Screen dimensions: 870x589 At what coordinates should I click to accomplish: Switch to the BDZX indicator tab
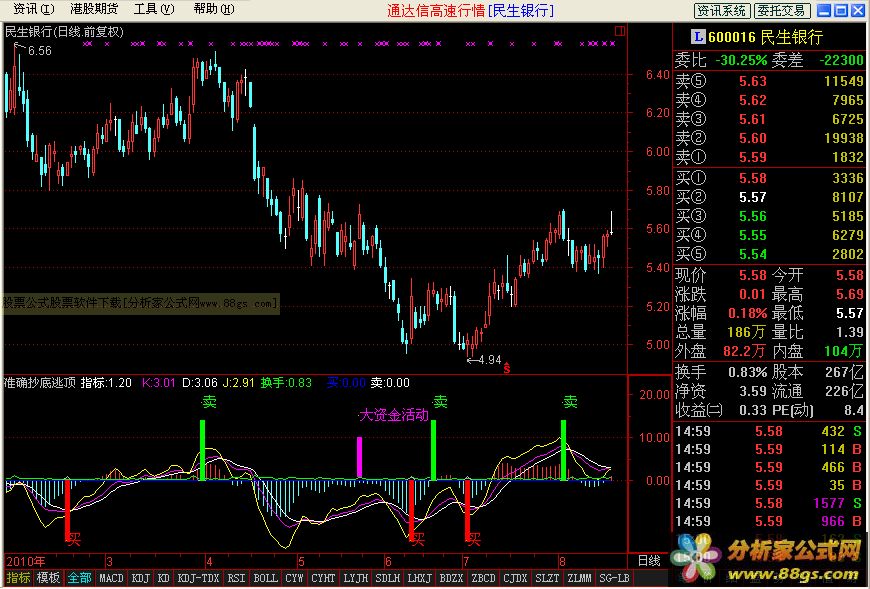click(451, 578)
